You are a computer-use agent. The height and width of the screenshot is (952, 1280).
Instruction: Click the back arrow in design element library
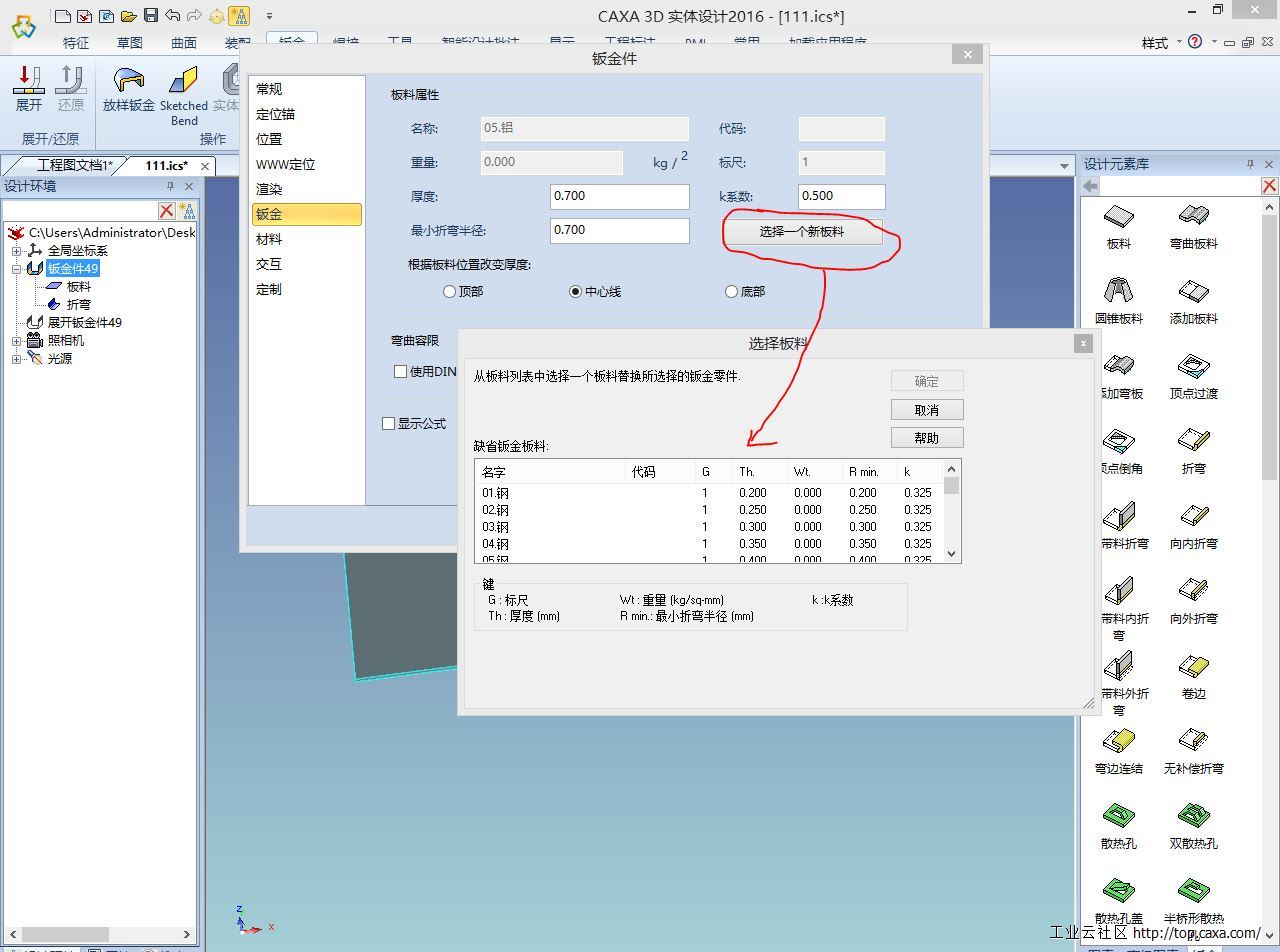(x=1090, y=185)
